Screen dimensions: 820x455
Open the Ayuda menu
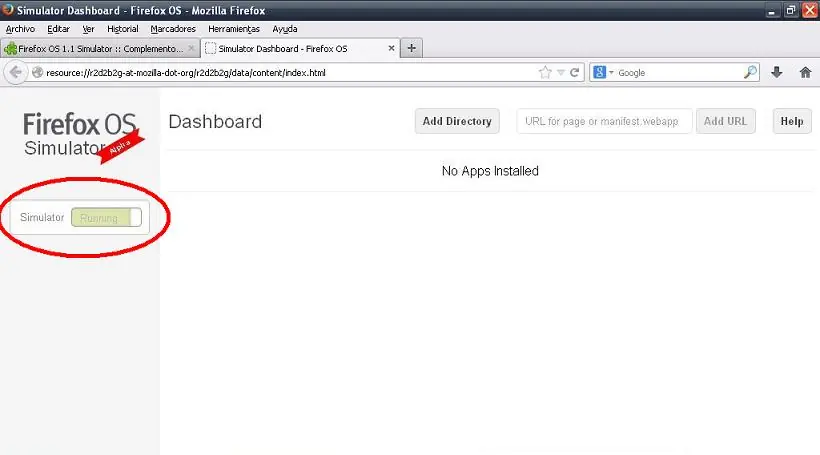[284, 29]
